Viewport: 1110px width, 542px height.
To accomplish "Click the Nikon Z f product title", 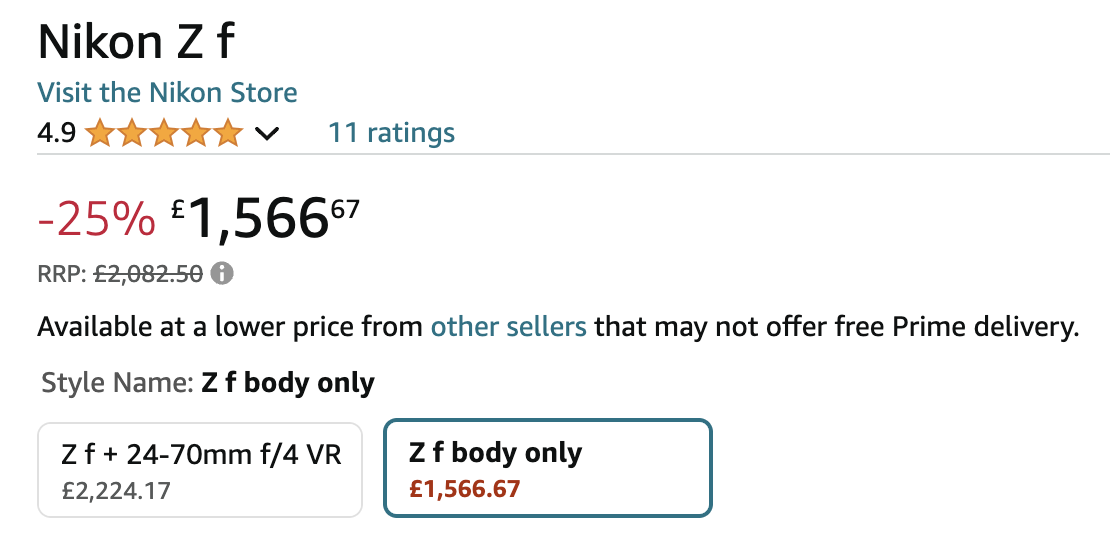I will coord(135,42).
